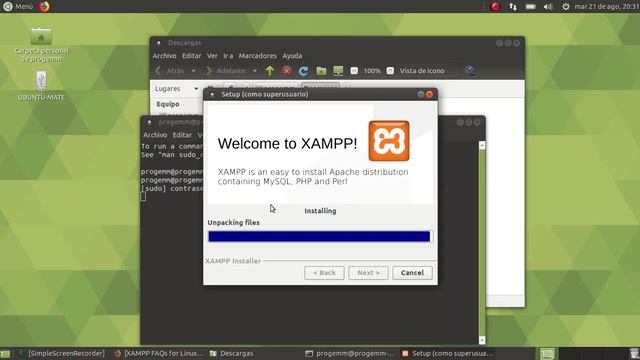Open the trash icon in bottom panel

(x=633, y=353)
